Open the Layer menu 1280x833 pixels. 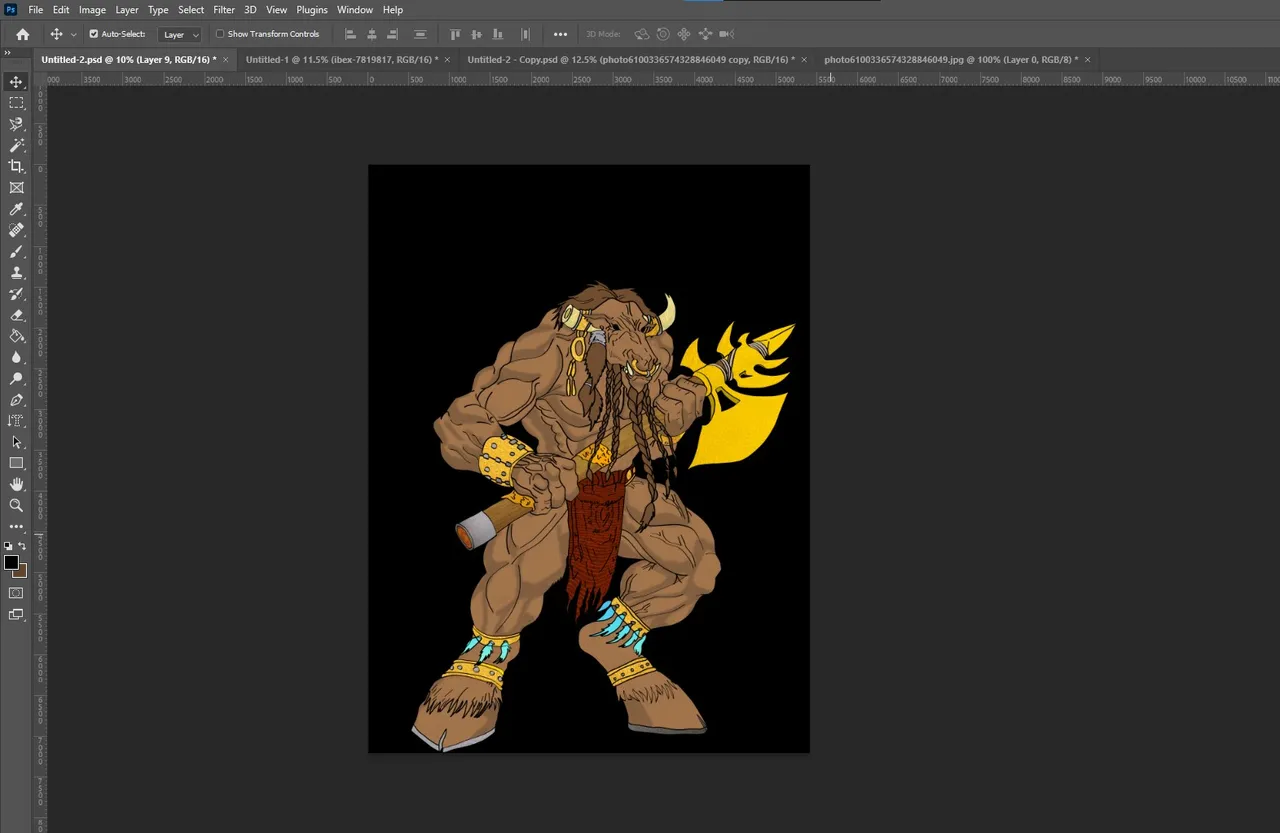[127, 10]
